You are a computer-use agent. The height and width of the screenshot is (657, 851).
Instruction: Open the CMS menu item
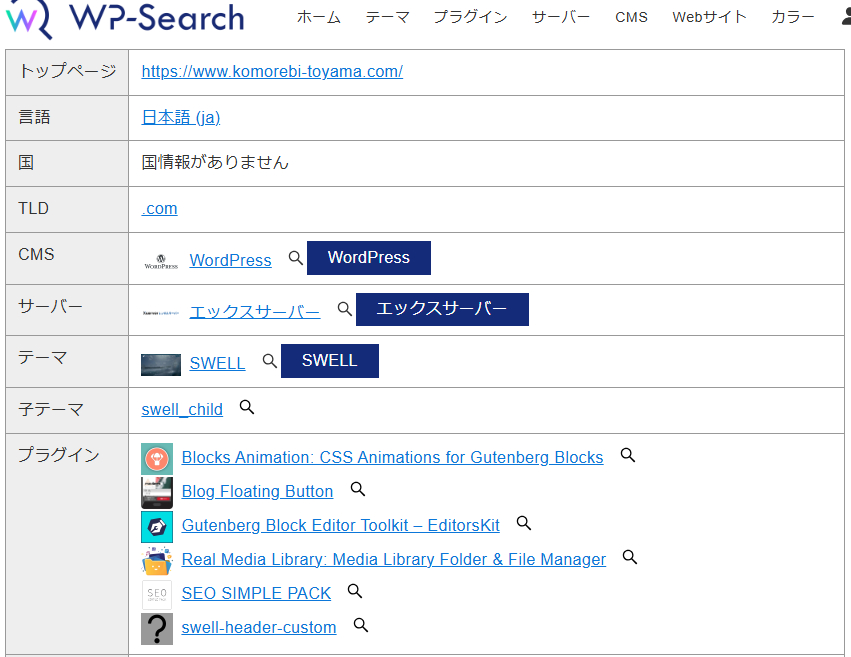631,17
